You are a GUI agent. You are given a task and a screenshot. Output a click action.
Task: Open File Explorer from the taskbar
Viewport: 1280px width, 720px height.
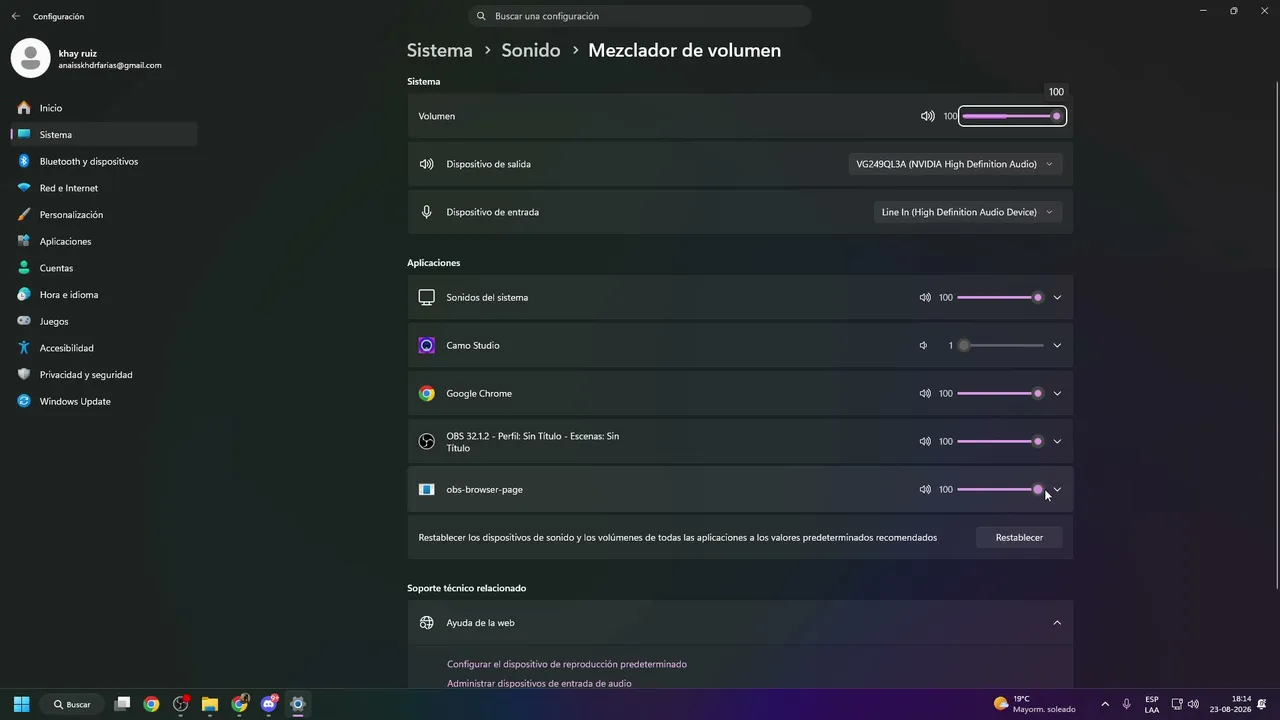210,704
